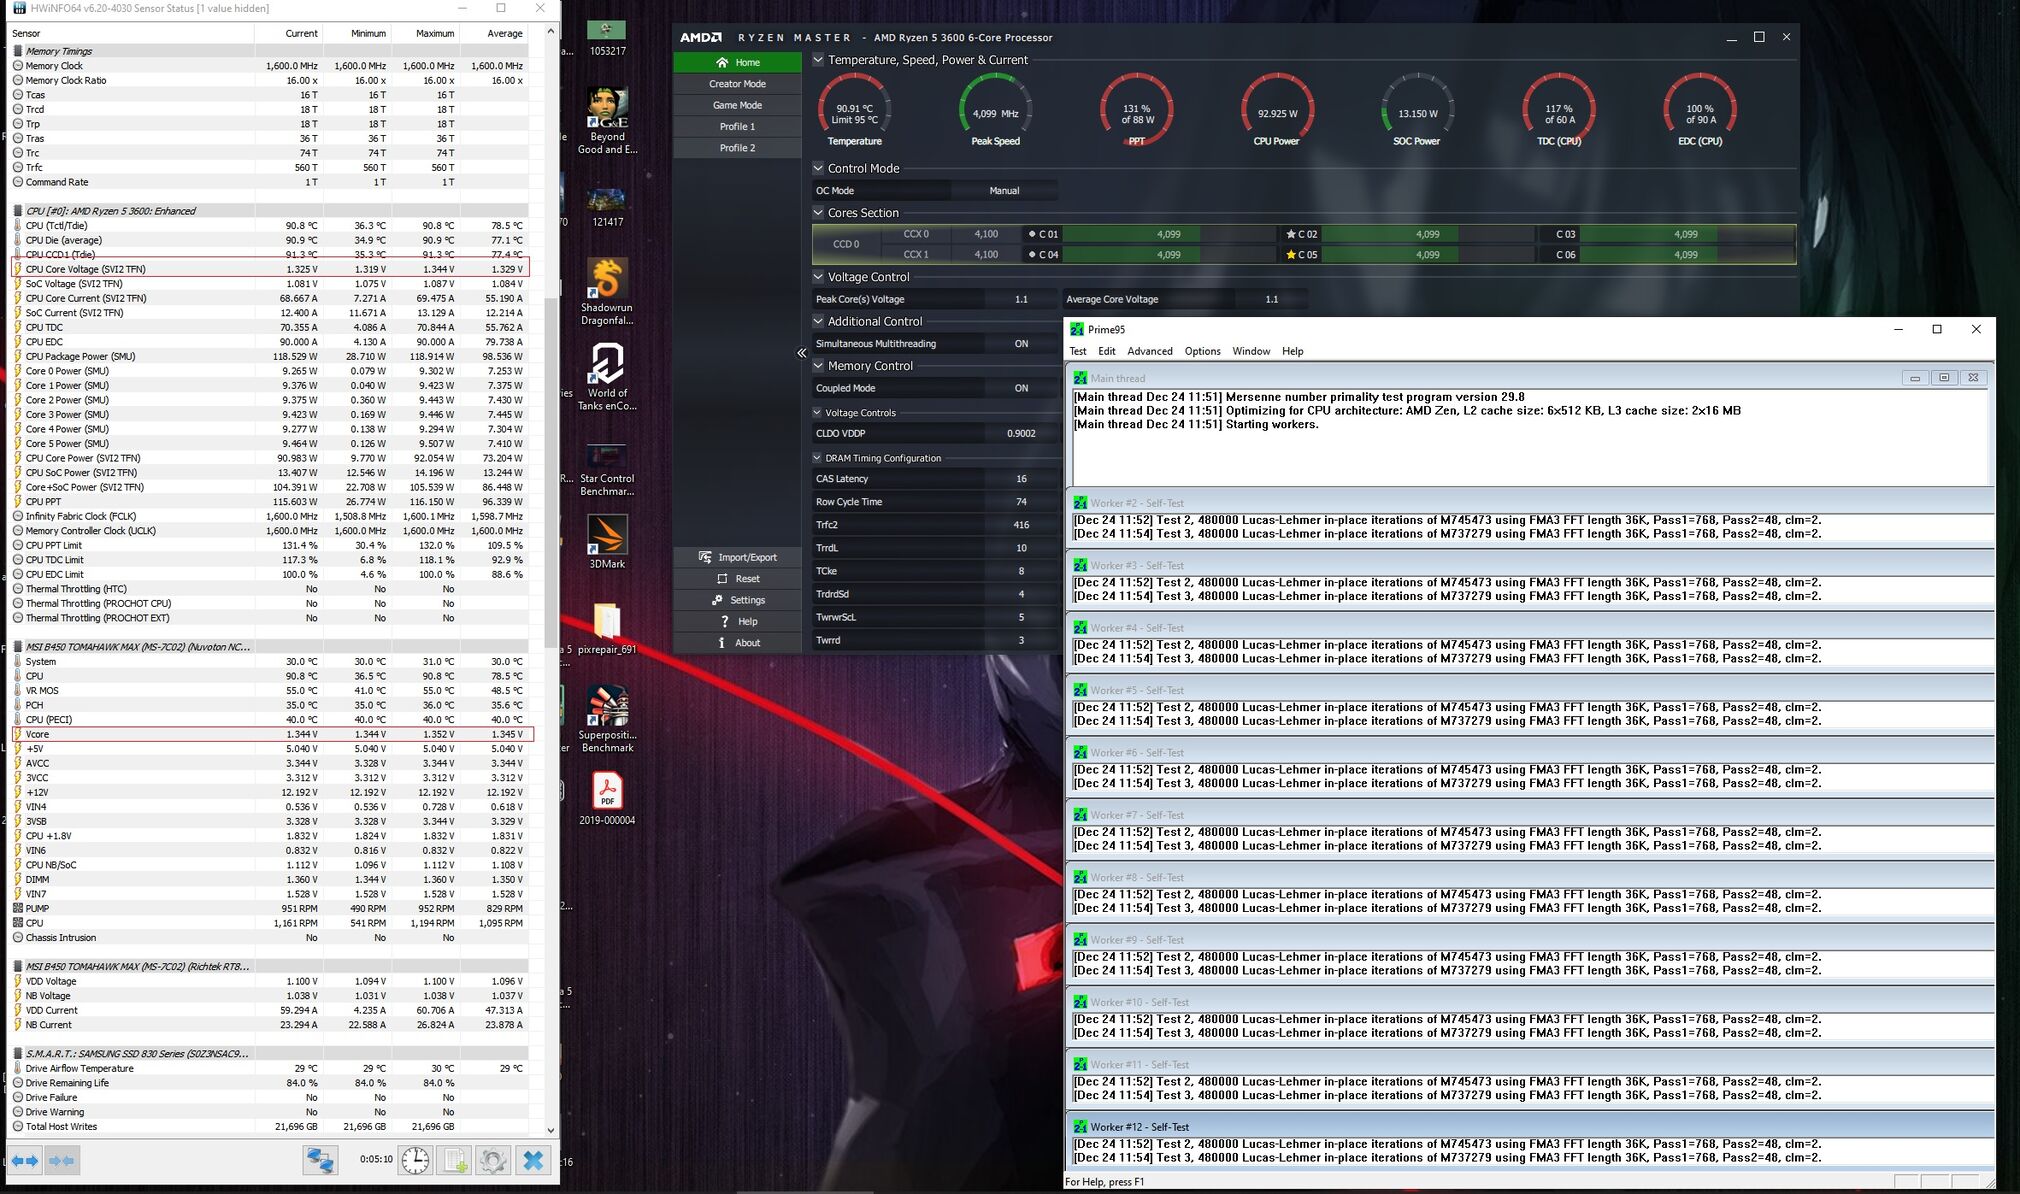
Task: Start HWiNFO logging with sheet-plus icon
Action: 454,1160
